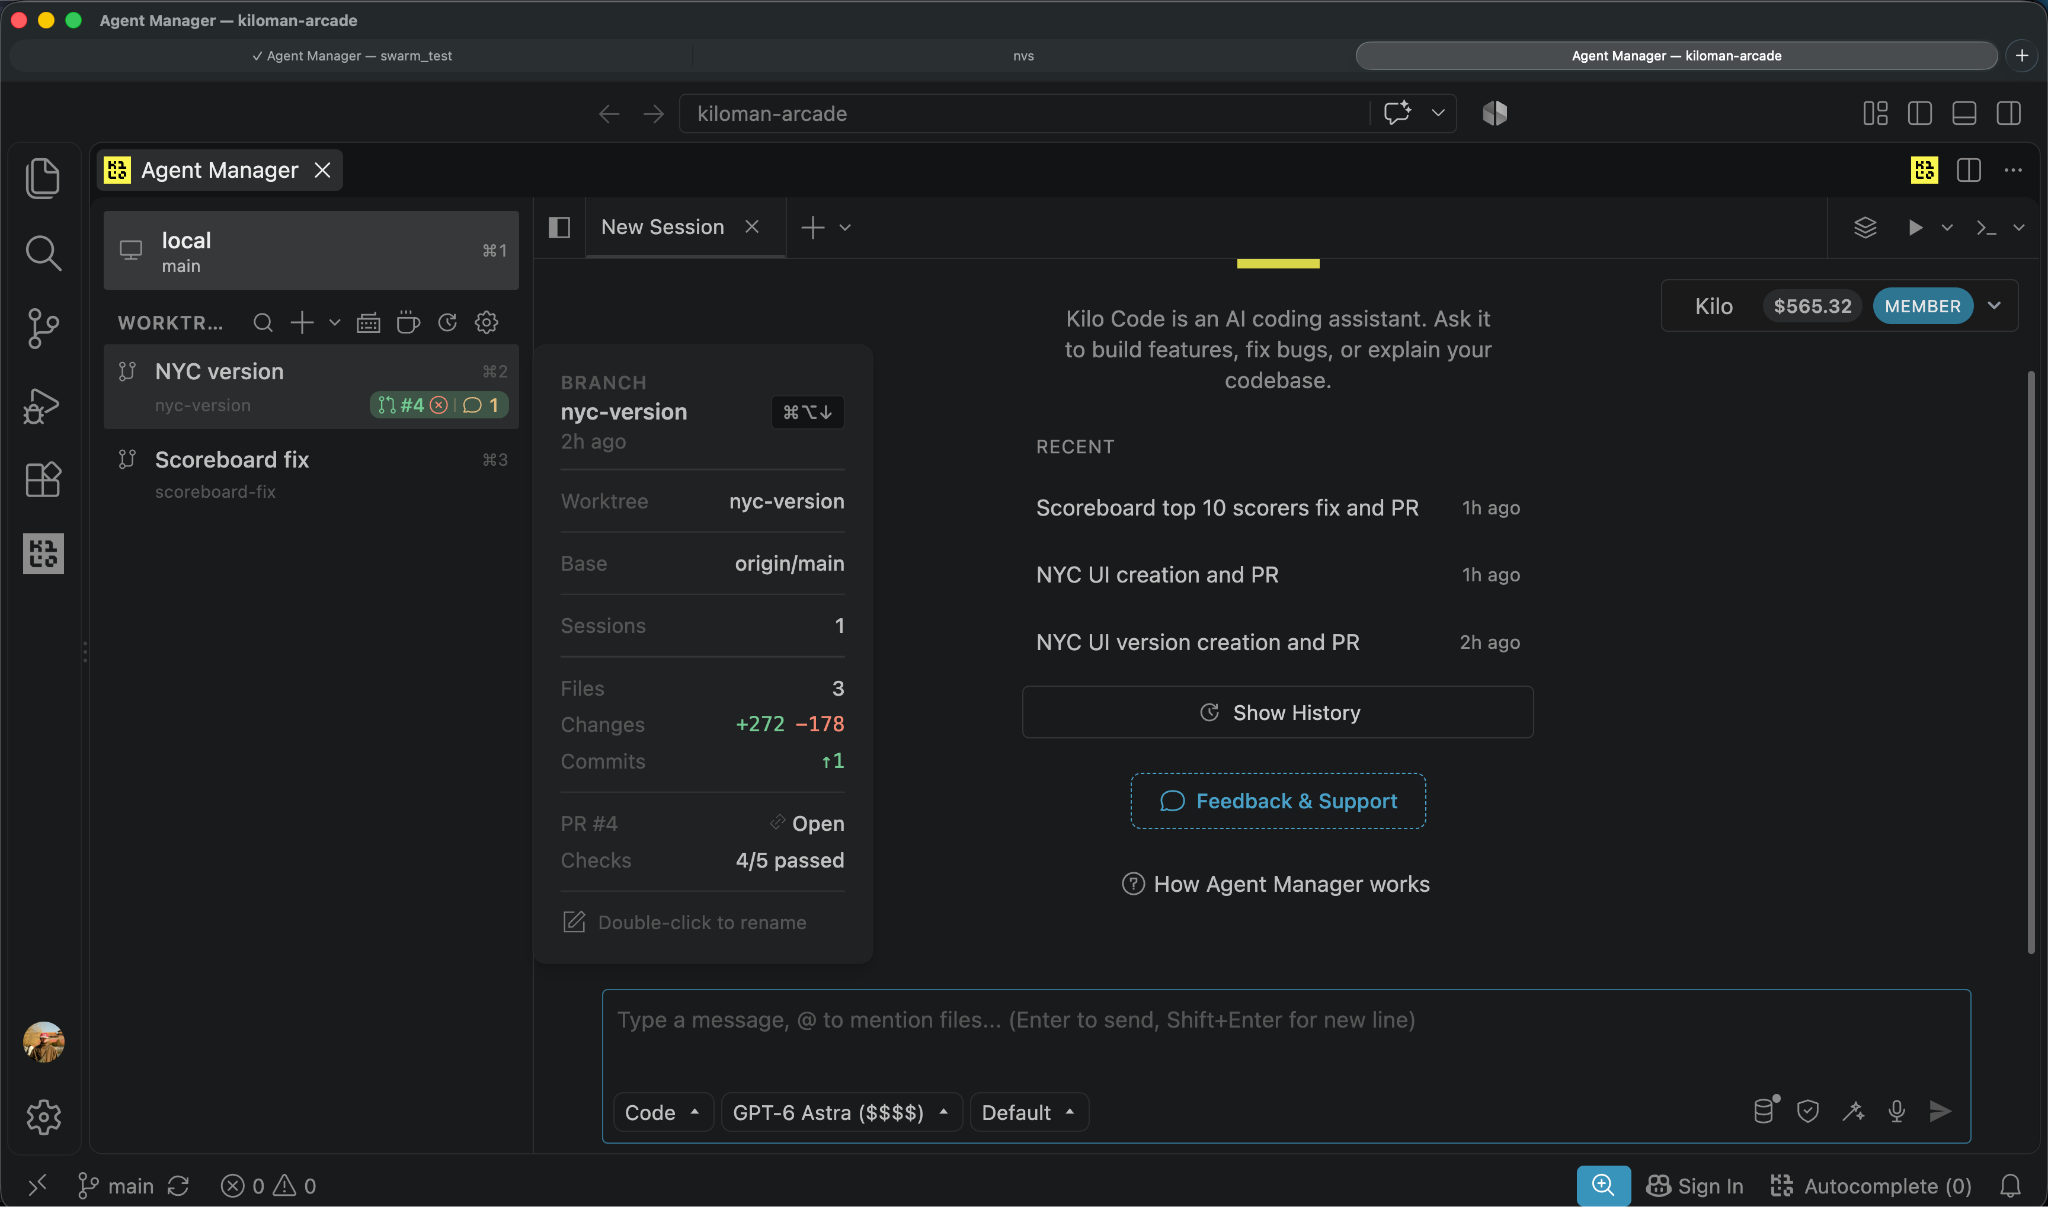Image resolution: width=2048 pixels, height=1207 pixels.
Task: Open the Extensions view icon
Action: click(x=43, y=480)
